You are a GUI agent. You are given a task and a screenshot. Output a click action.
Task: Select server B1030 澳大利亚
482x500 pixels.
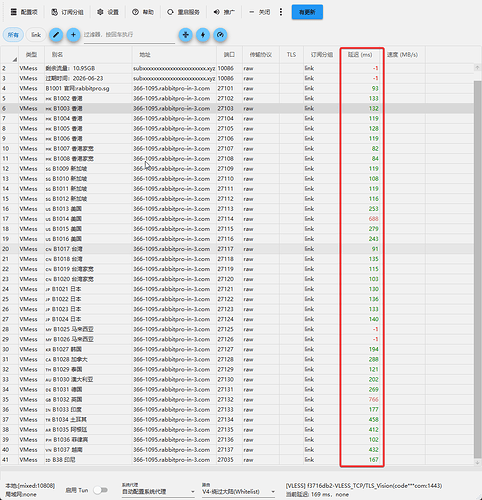(237, 379)
